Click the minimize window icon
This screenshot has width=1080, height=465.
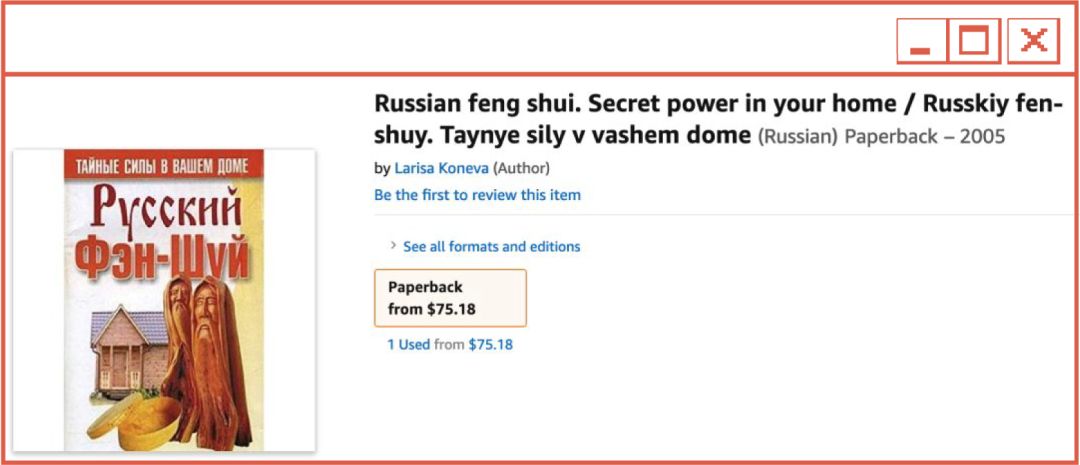pyautogui.click(x=921, y=42)
